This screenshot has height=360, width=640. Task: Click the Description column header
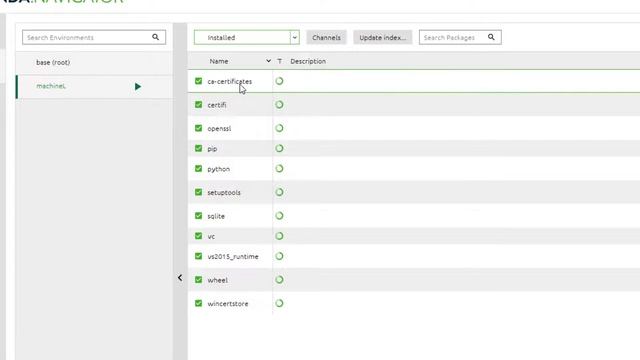(x=308, y=61)
